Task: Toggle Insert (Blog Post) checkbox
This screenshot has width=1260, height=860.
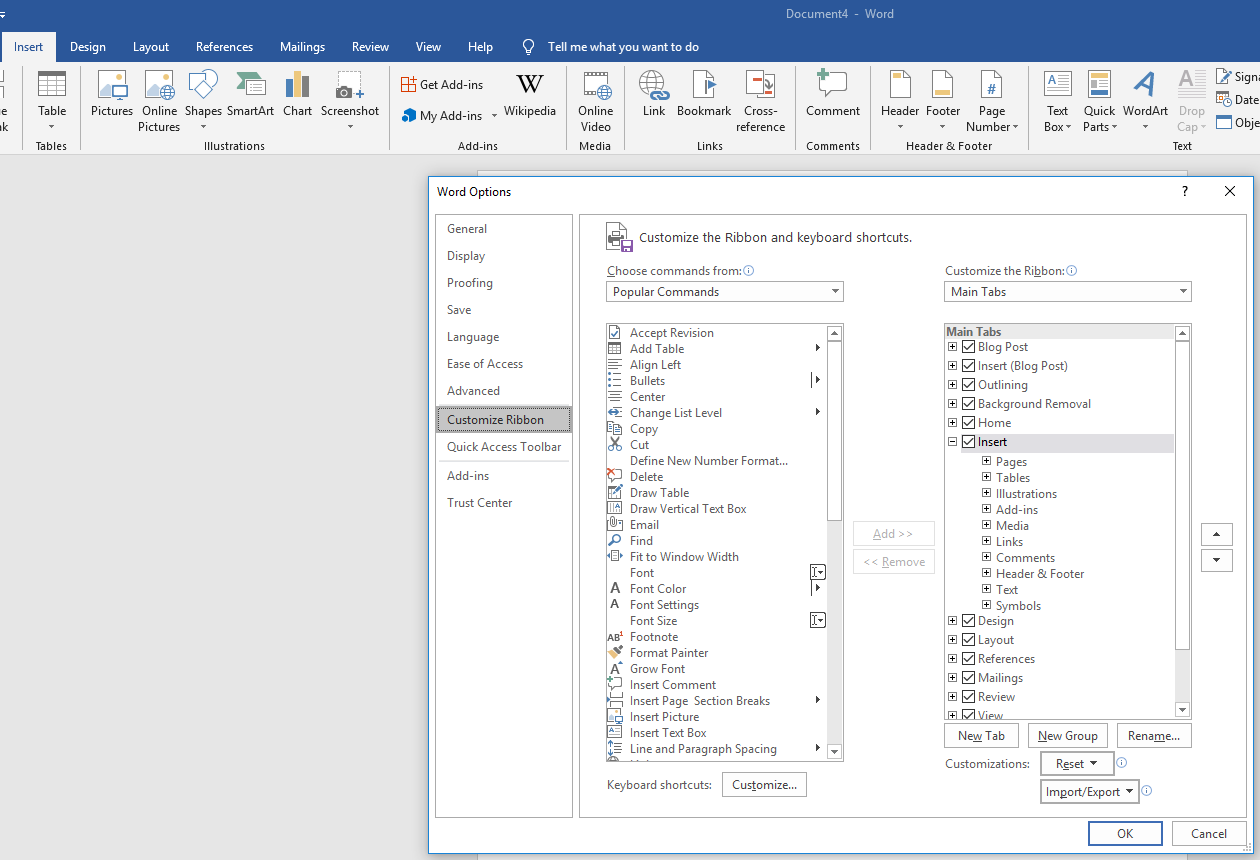Action: pos(968,366)
